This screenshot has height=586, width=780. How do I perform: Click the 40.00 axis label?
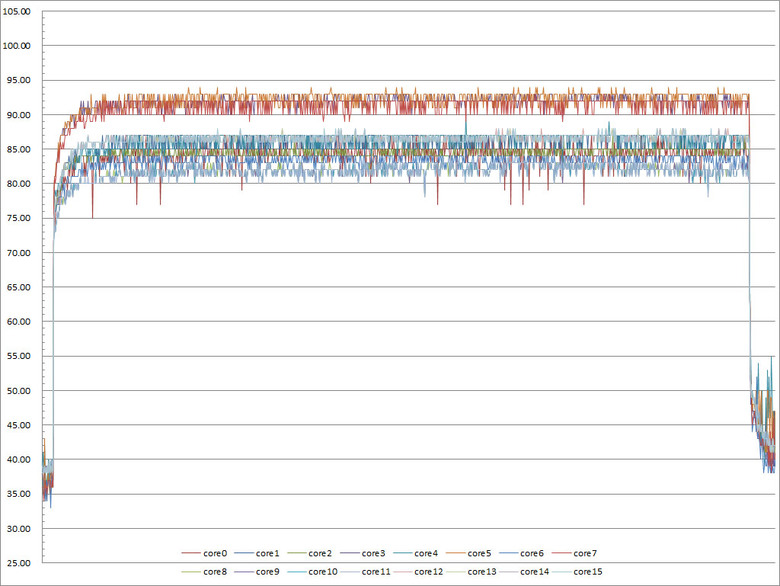(18, 460)
